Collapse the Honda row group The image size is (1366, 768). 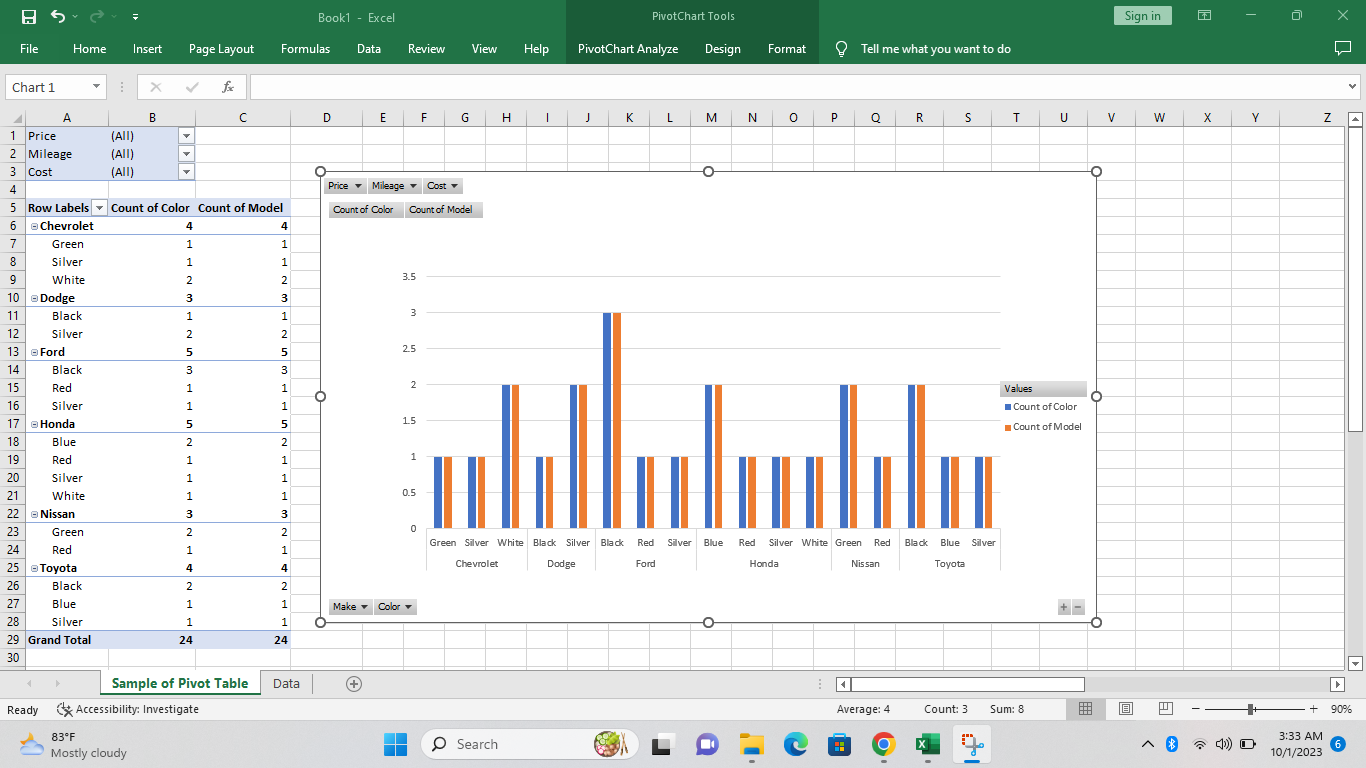[34, 424]
